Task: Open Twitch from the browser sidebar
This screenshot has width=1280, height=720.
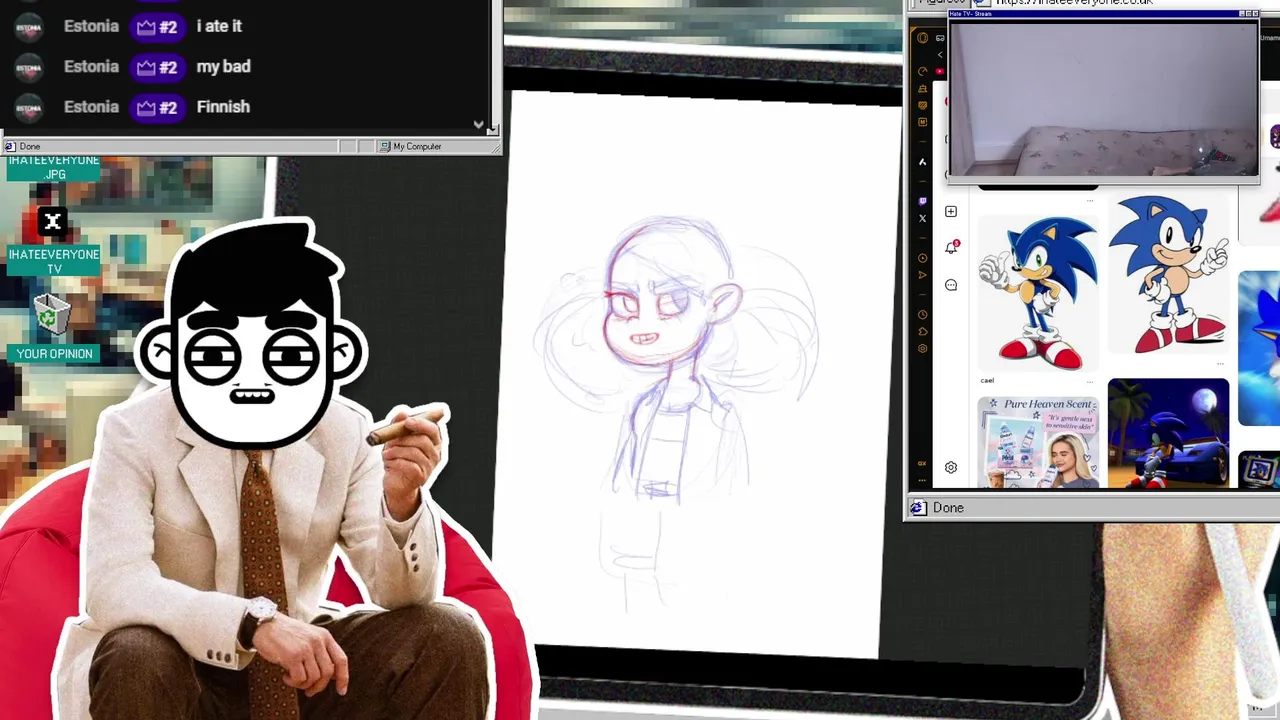Action: [922, 201]
